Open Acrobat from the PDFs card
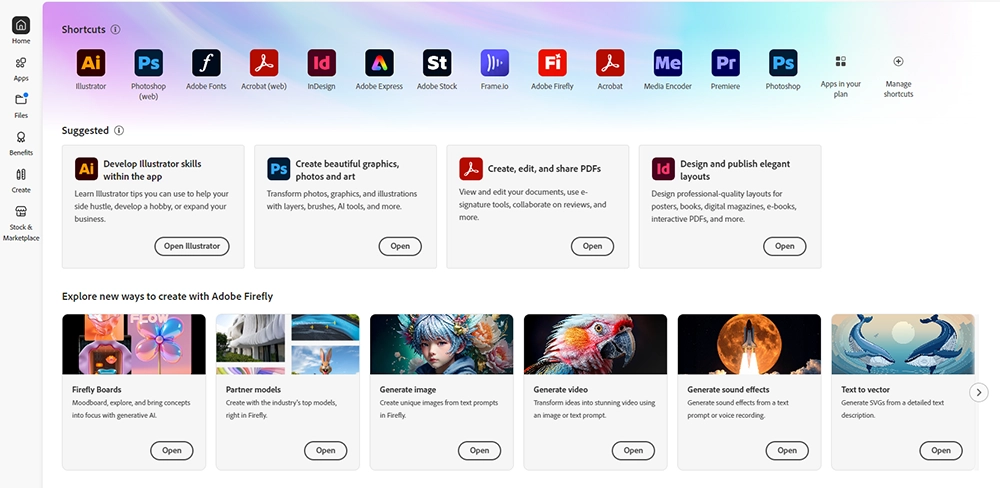 tap(592, 246)
